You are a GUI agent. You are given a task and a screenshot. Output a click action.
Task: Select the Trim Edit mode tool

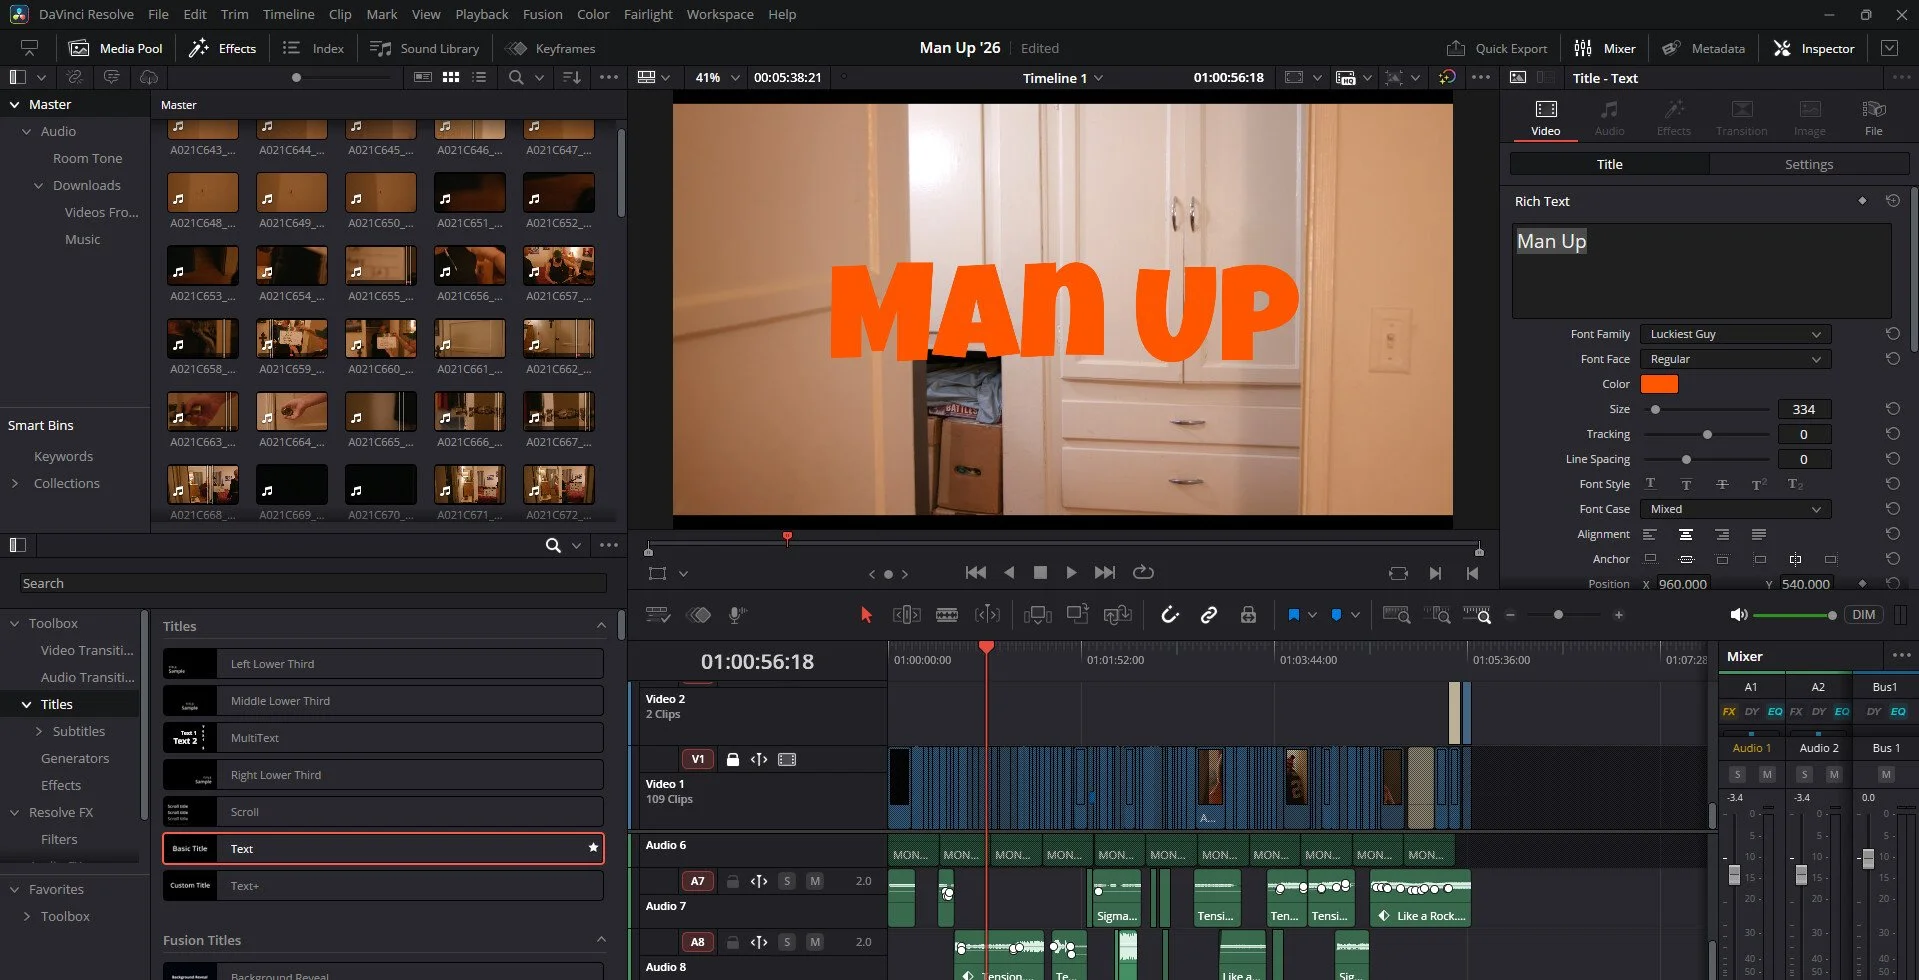point(906,615)
